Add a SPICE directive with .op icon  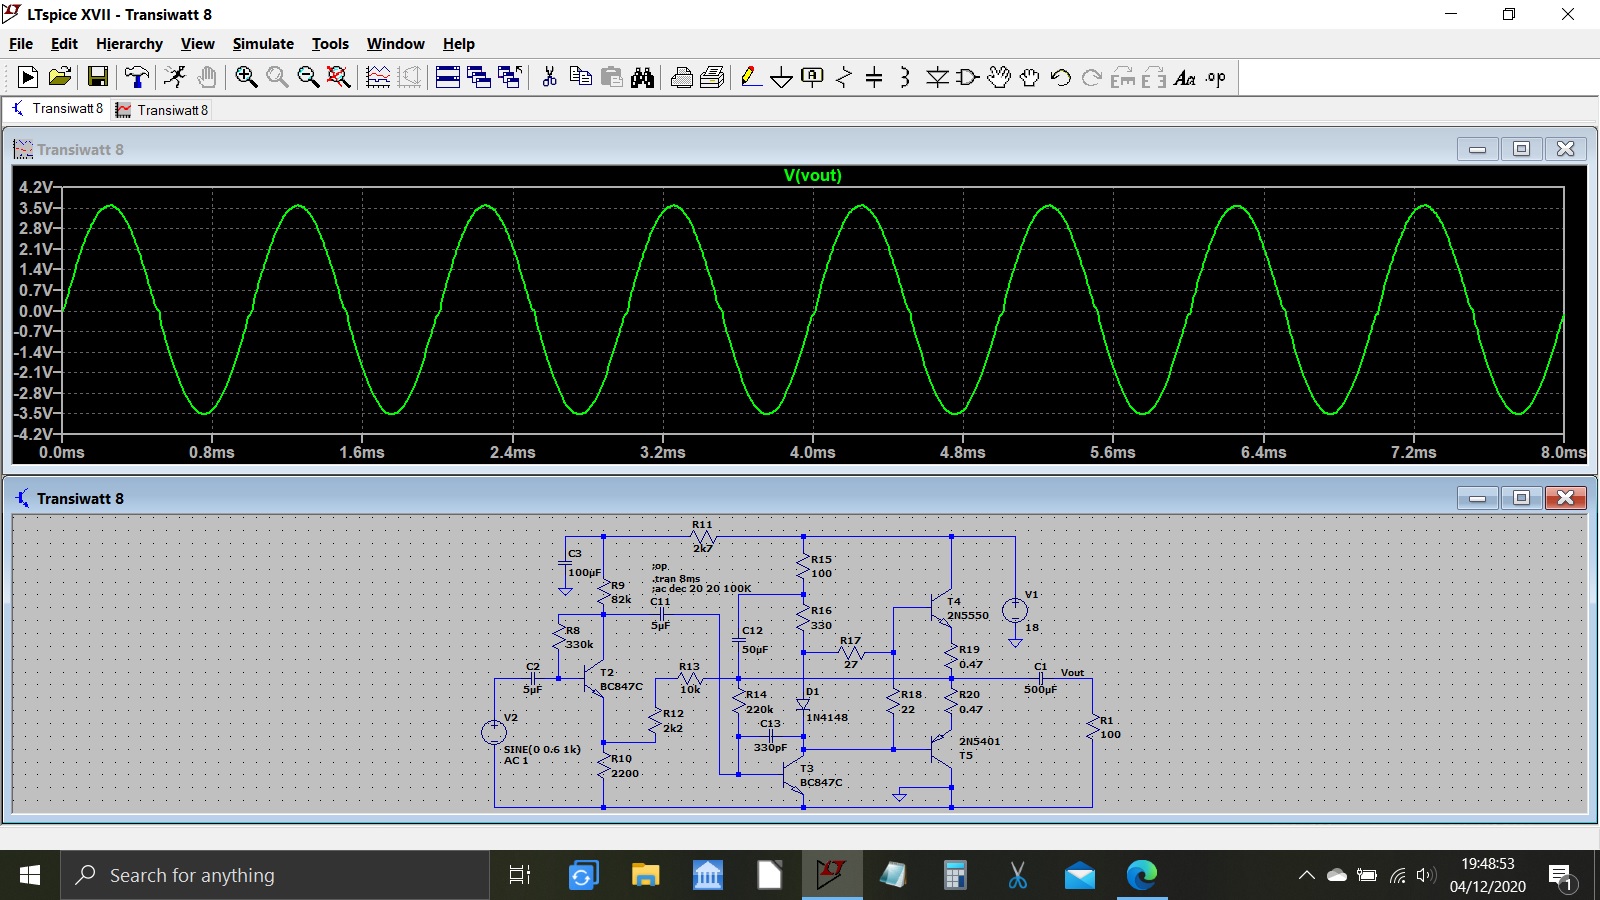1216,77
